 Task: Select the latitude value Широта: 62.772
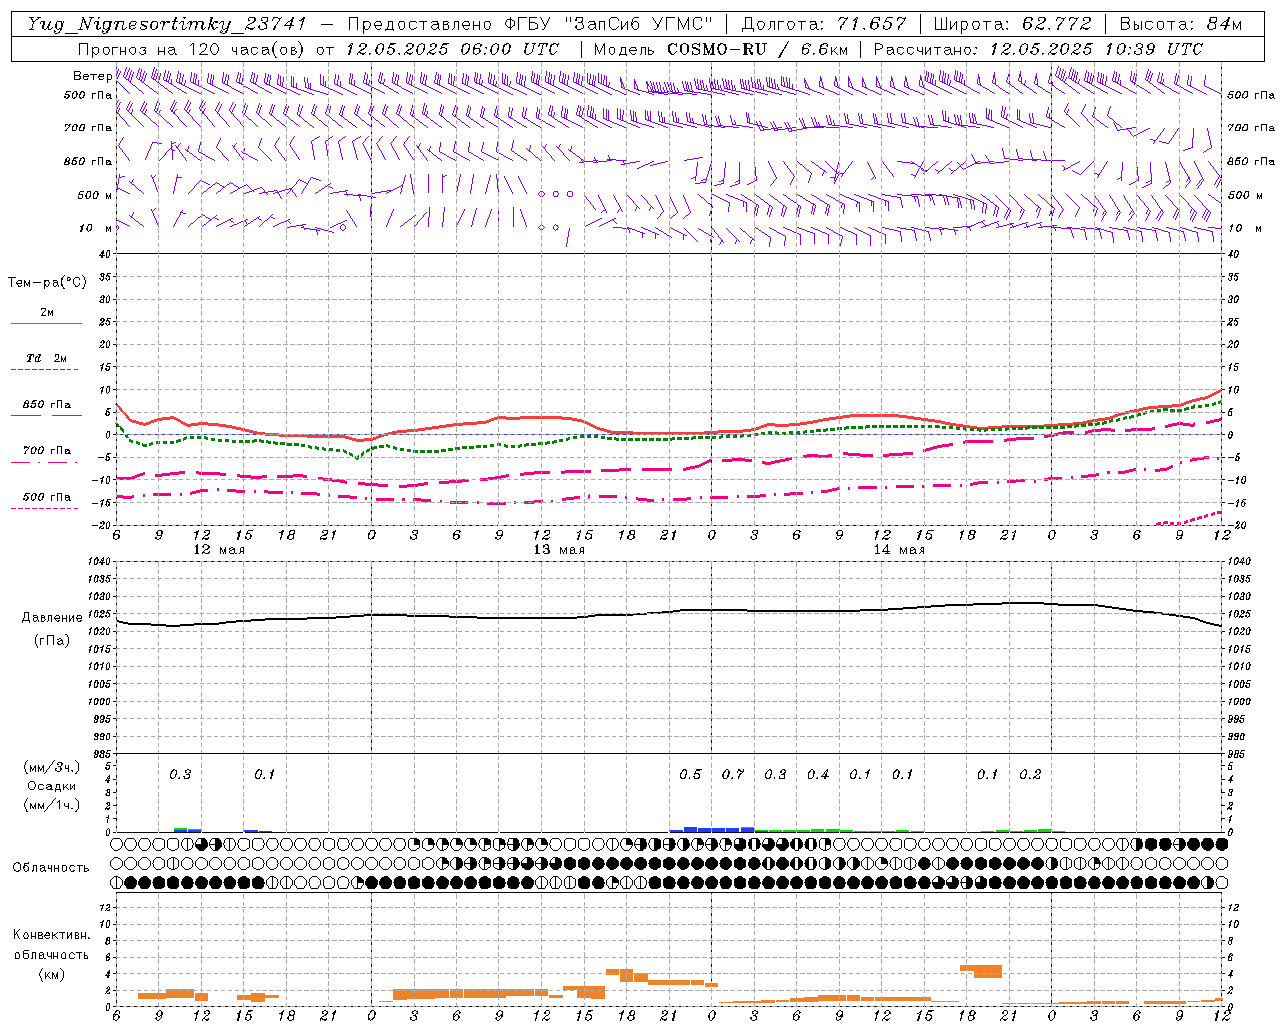tap(1012, 24)
